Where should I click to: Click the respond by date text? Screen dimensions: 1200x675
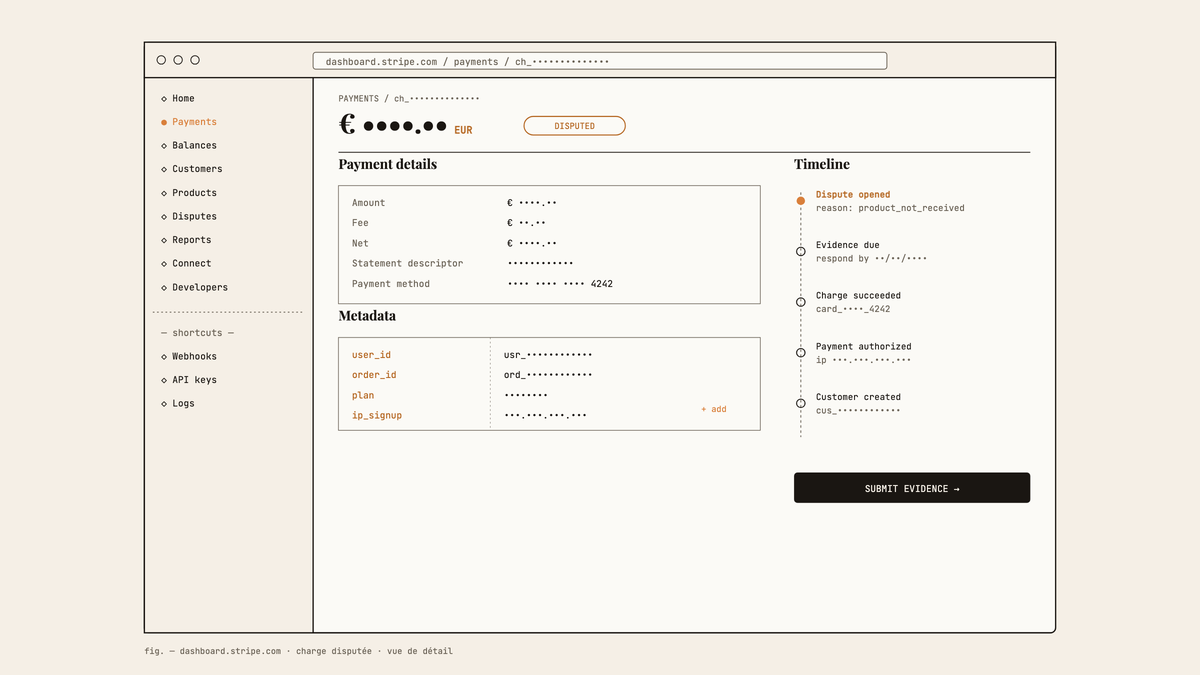871,258
